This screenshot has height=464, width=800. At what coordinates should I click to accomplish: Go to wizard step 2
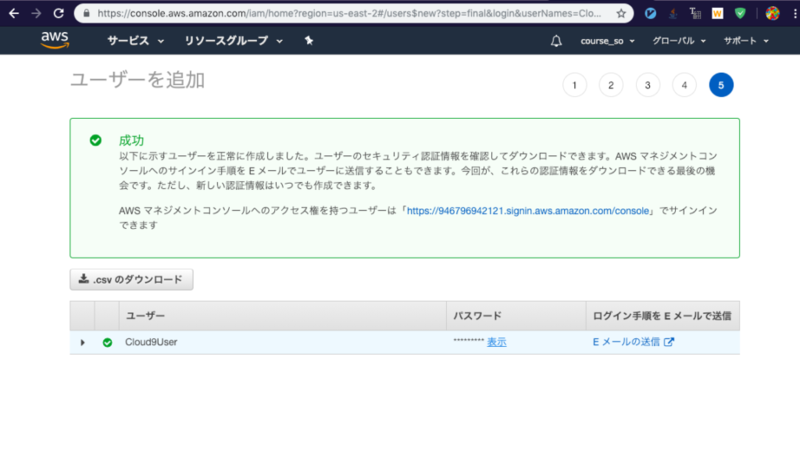tap(611, 85)
